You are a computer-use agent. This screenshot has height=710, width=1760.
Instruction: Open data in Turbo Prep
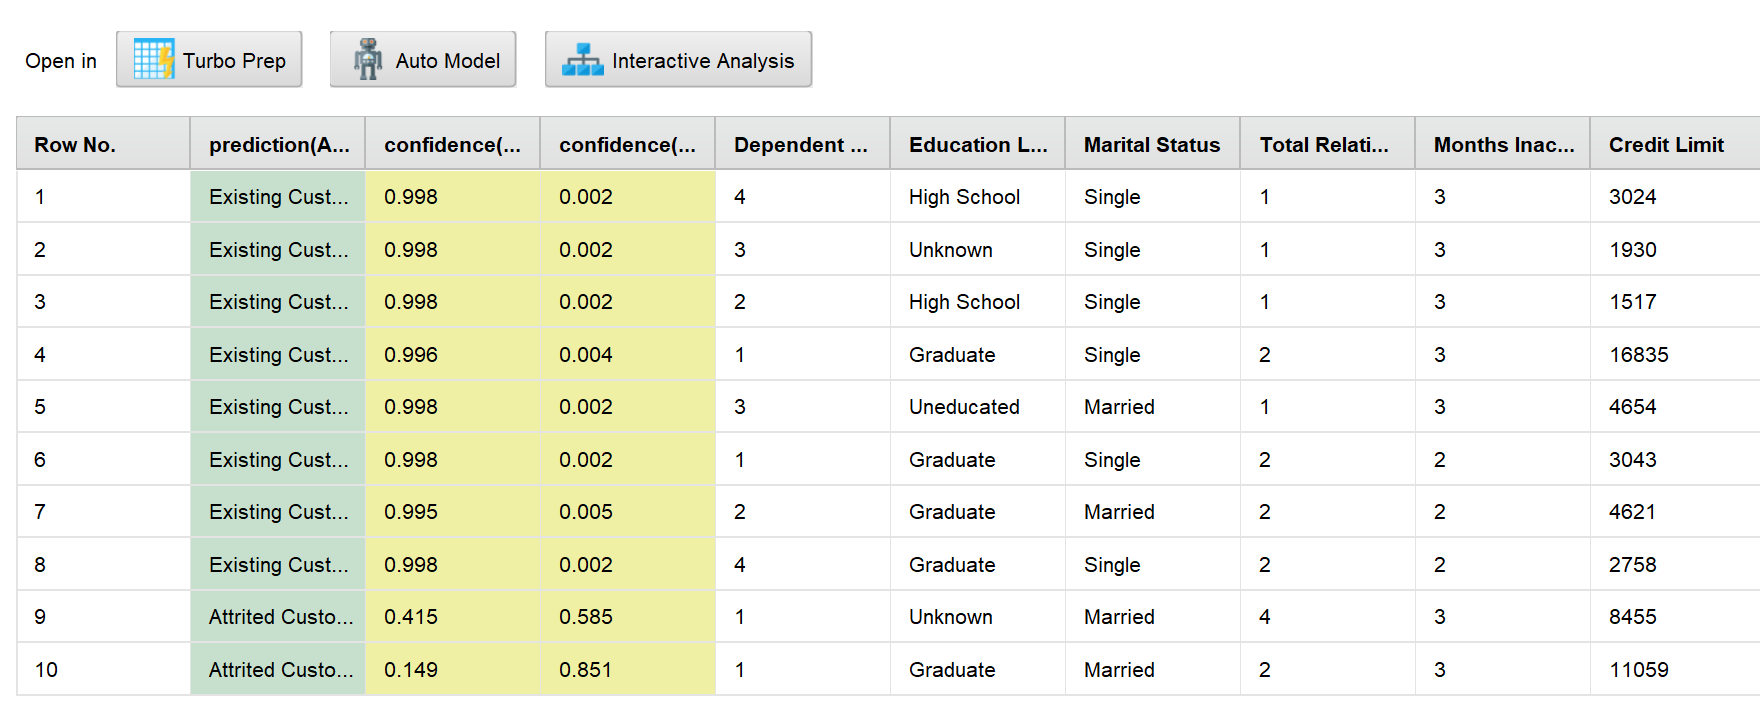coord(209,60)
